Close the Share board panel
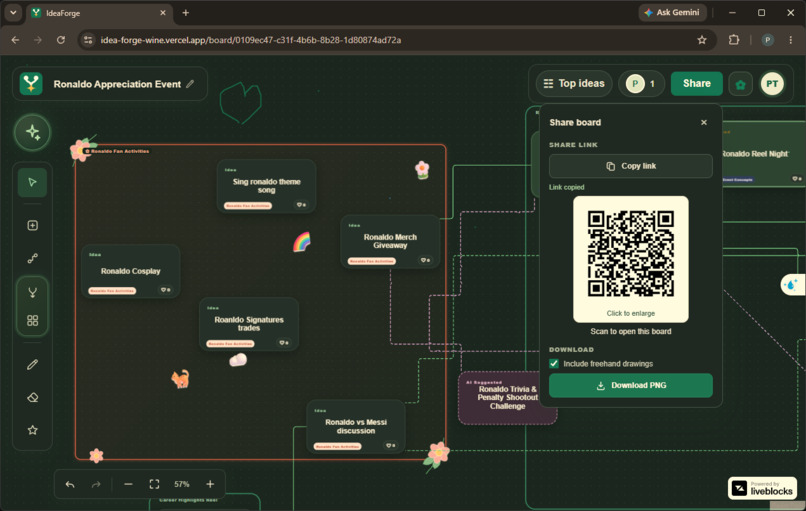The image size is (806, 511). click(x=704, y=122)
